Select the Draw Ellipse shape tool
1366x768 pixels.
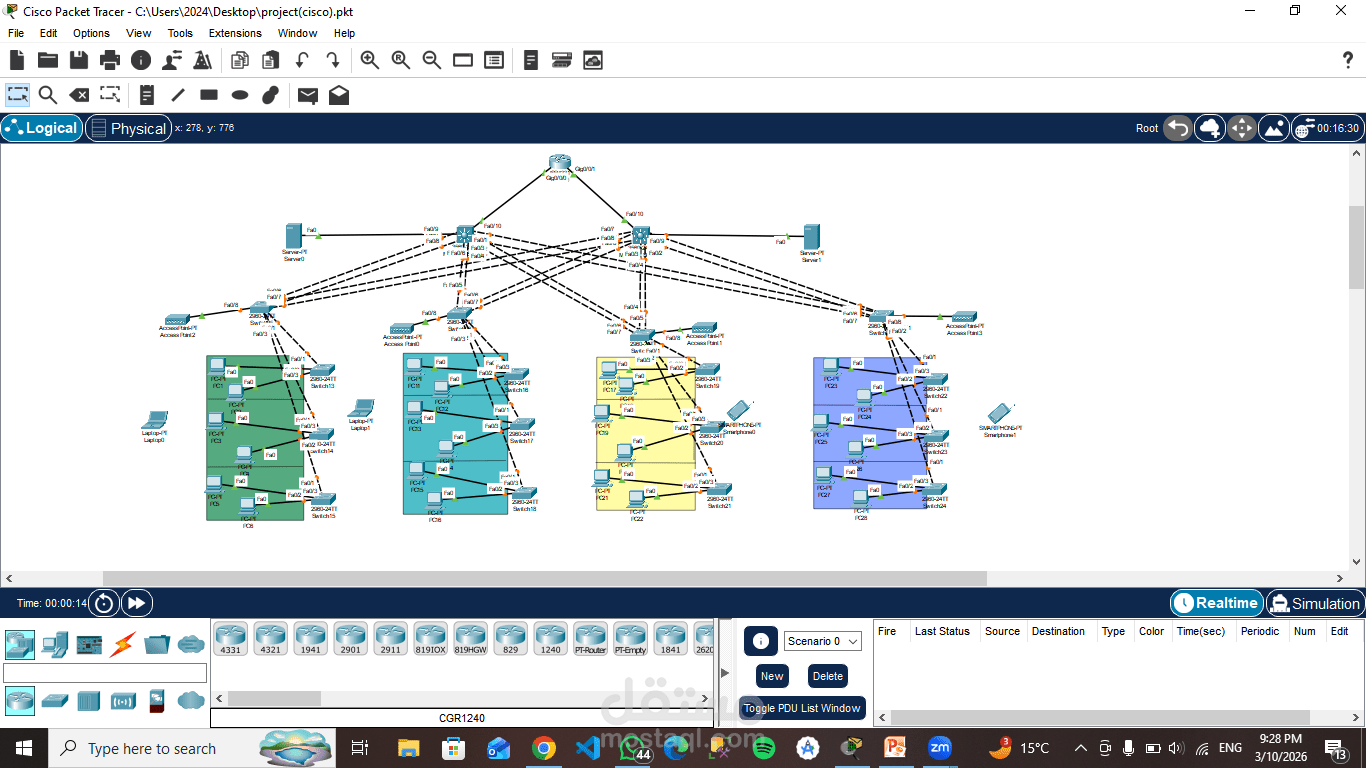point(240,95)
